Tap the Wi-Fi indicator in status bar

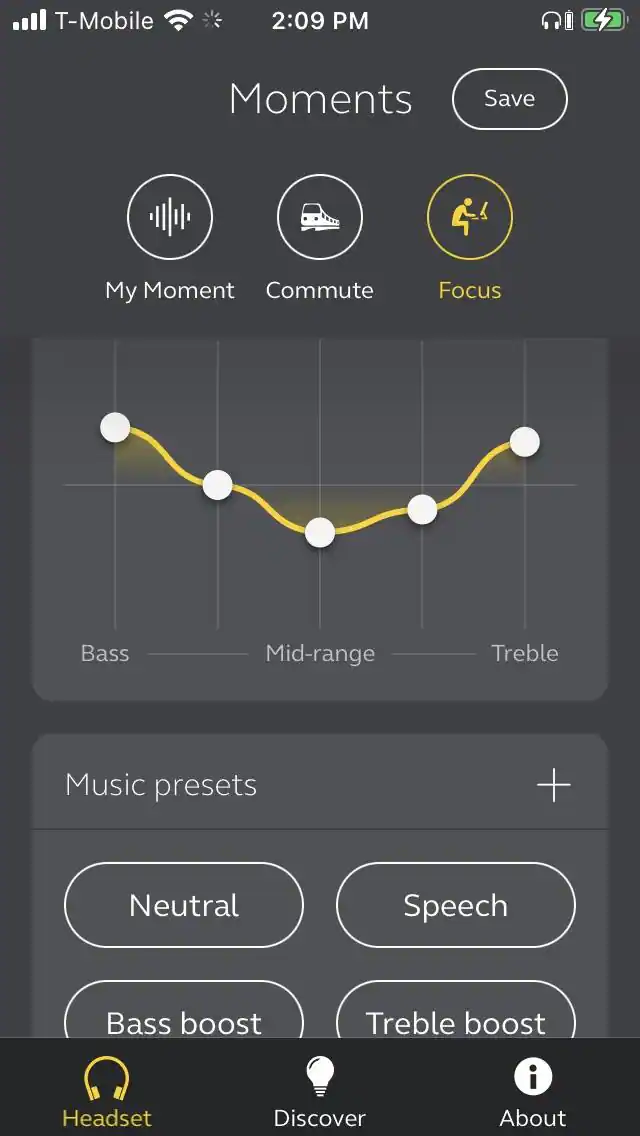pyautogui.click(x=179, y=20)
